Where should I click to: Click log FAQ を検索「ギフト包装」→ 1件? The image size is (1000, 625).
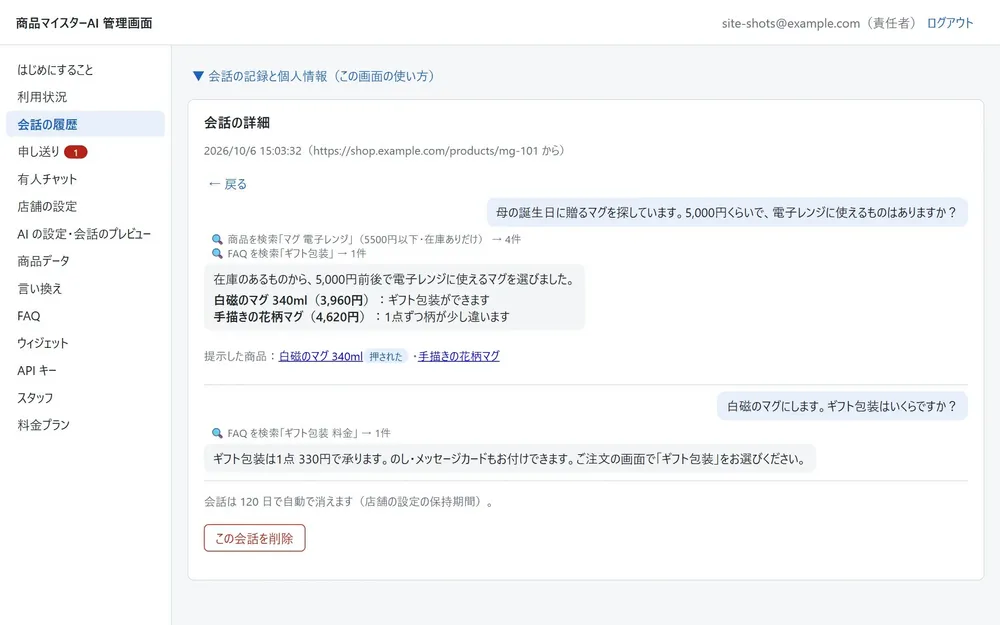pyautogui.click(x=297, y=254)
